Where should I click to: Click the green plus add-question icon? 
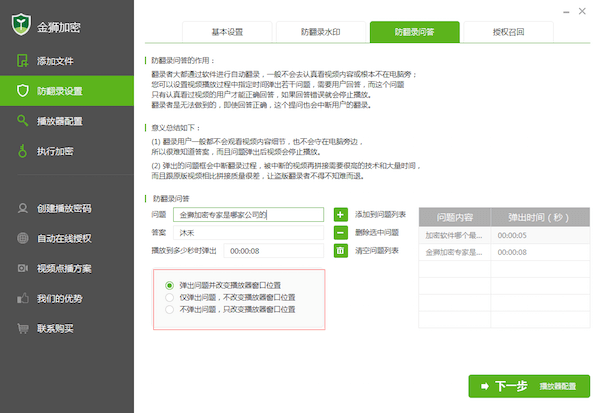[x=341, y=215]
